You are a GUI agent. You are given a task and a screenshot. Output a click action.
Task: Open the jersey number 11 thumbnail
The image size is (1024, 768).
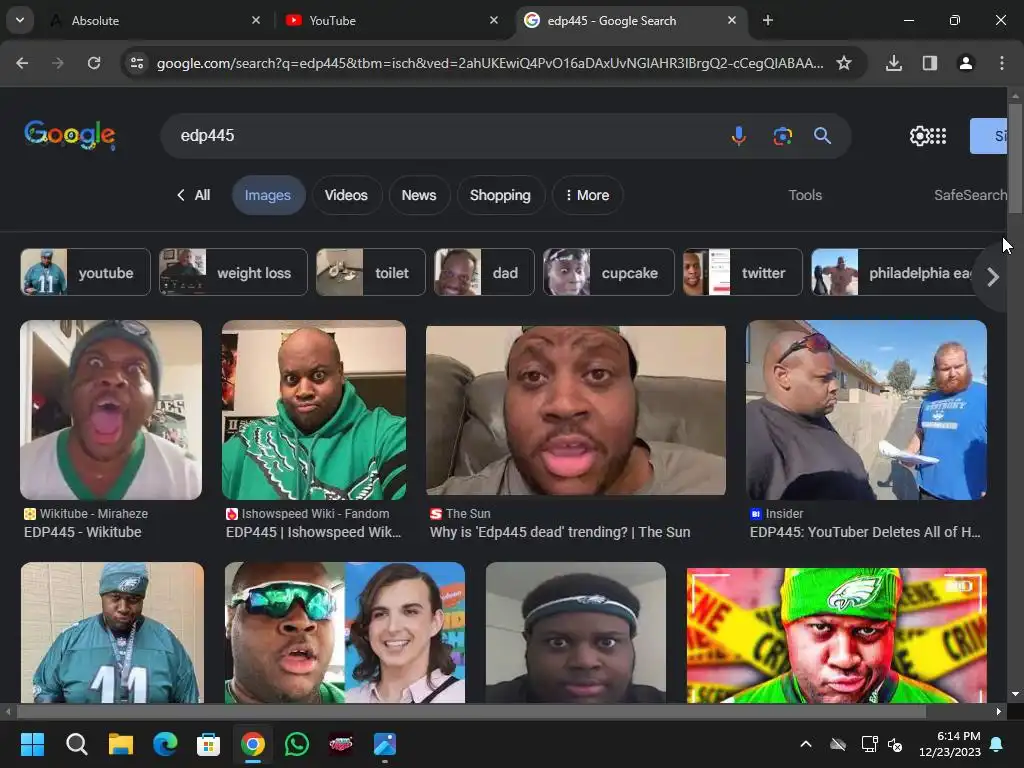click(112, 632)
